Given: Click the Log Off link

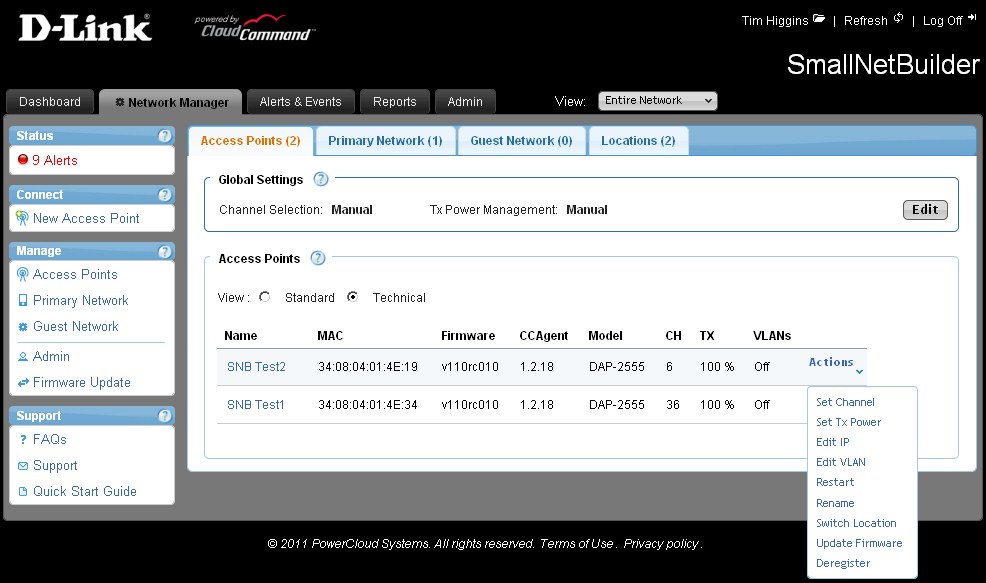Looking at the screenshot, I should click(942, 21).
